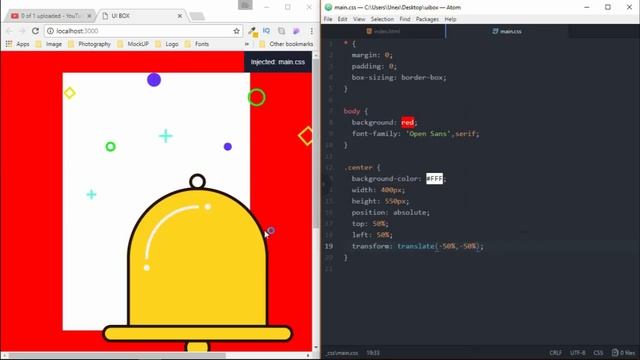Open the Fonts bookmarks folder
The width and height of the screenshot is (640, 360).
point(197,44)
